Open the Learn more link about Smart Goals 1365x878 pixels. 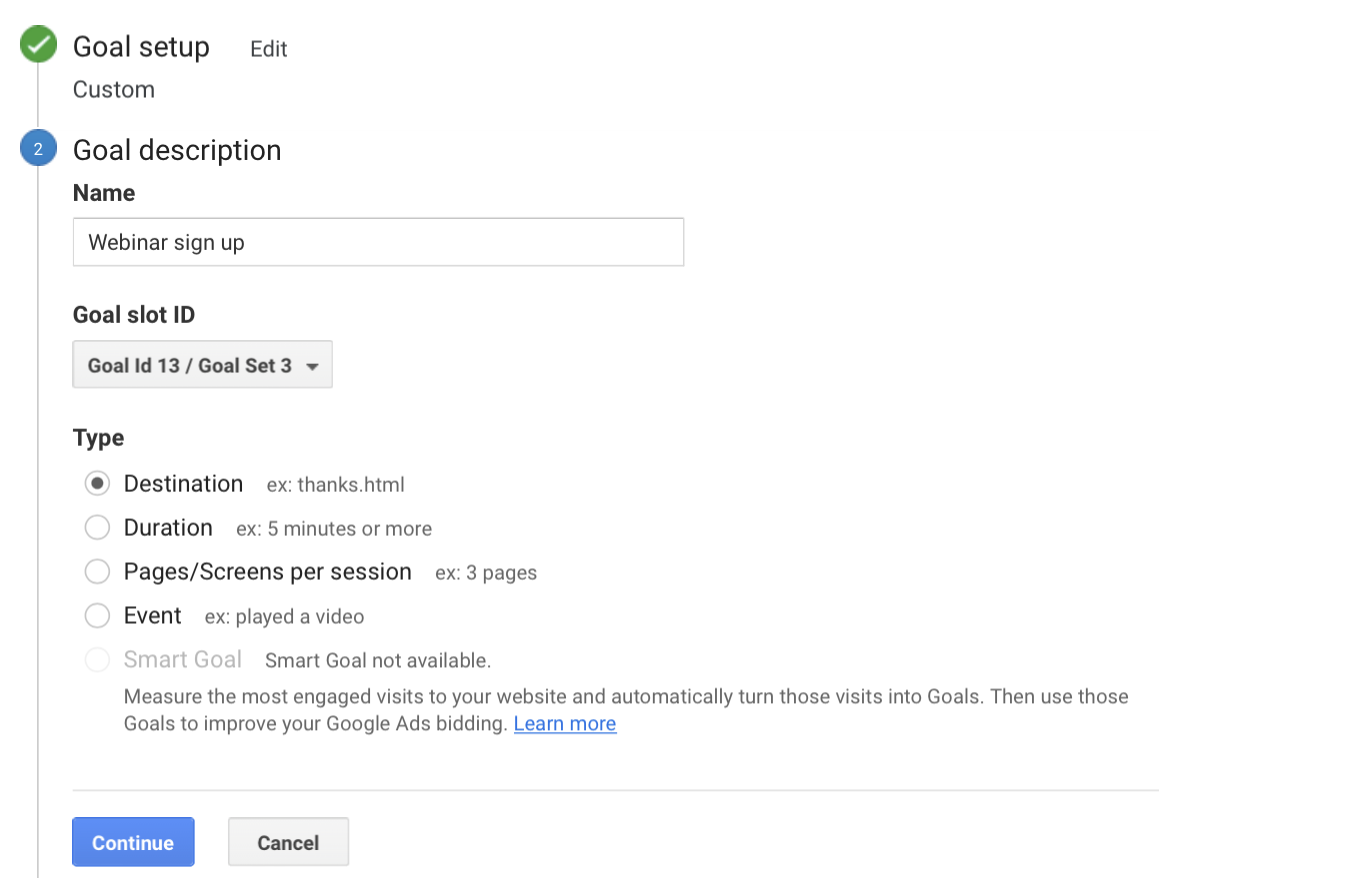tap(564, 723)
